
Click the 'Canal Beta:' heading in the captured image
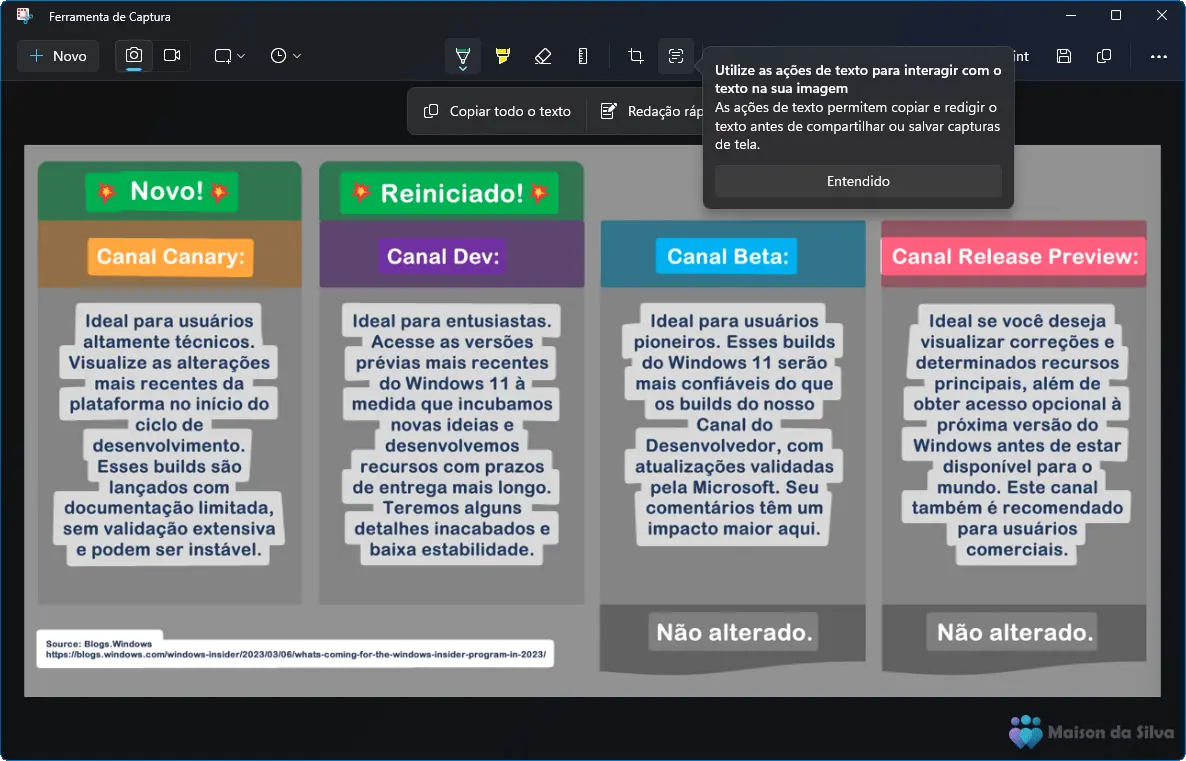click(x=727, y=257)
